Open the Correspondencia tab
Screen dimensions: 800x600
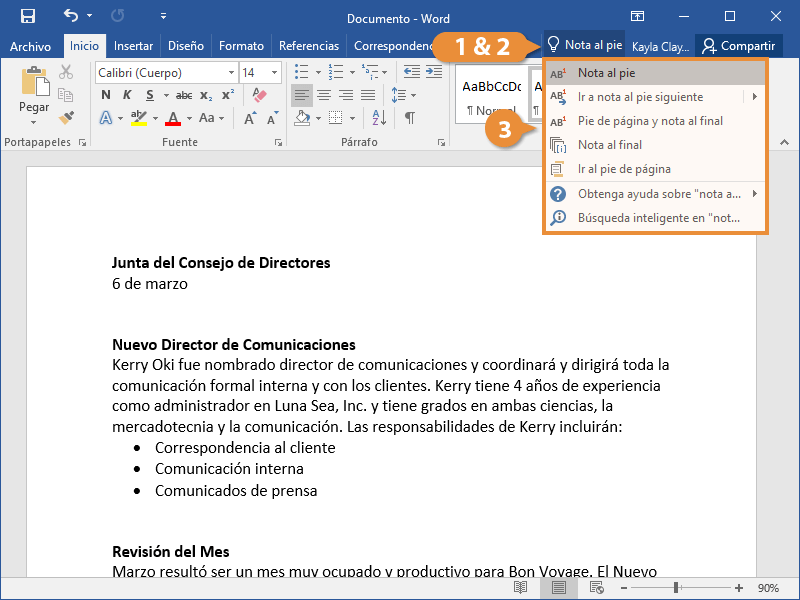pos(393,46)
